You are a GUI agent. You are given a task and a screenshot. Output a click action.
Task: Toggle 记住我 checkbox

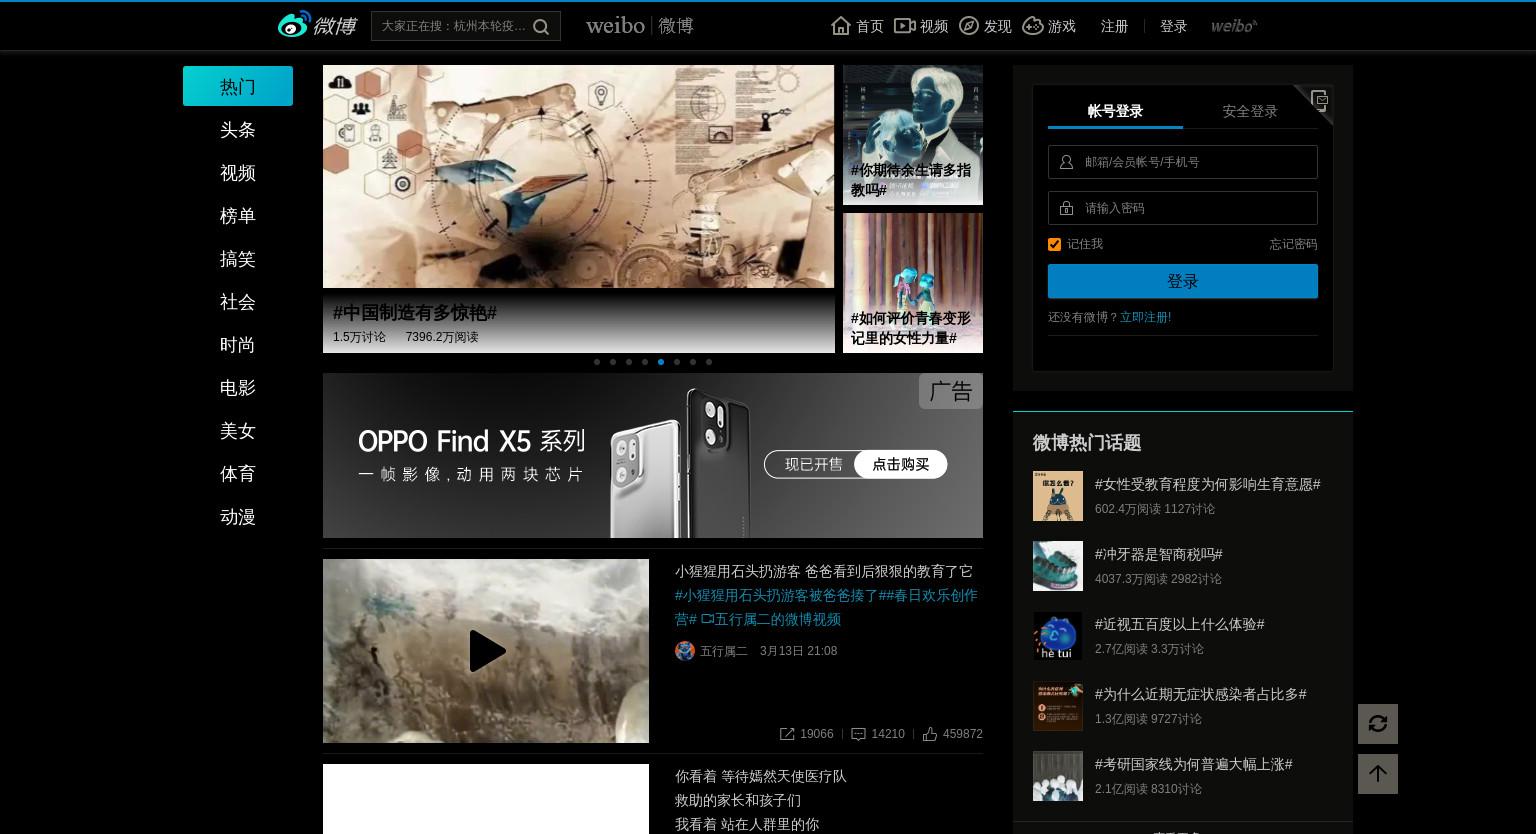point(1054,244)
